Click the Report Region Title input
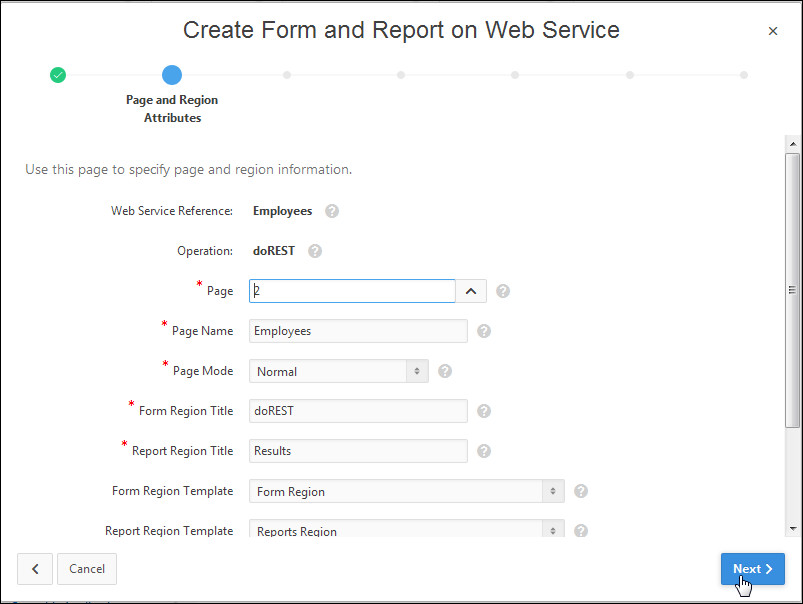The image size is (803, 604). coord(358,451)
